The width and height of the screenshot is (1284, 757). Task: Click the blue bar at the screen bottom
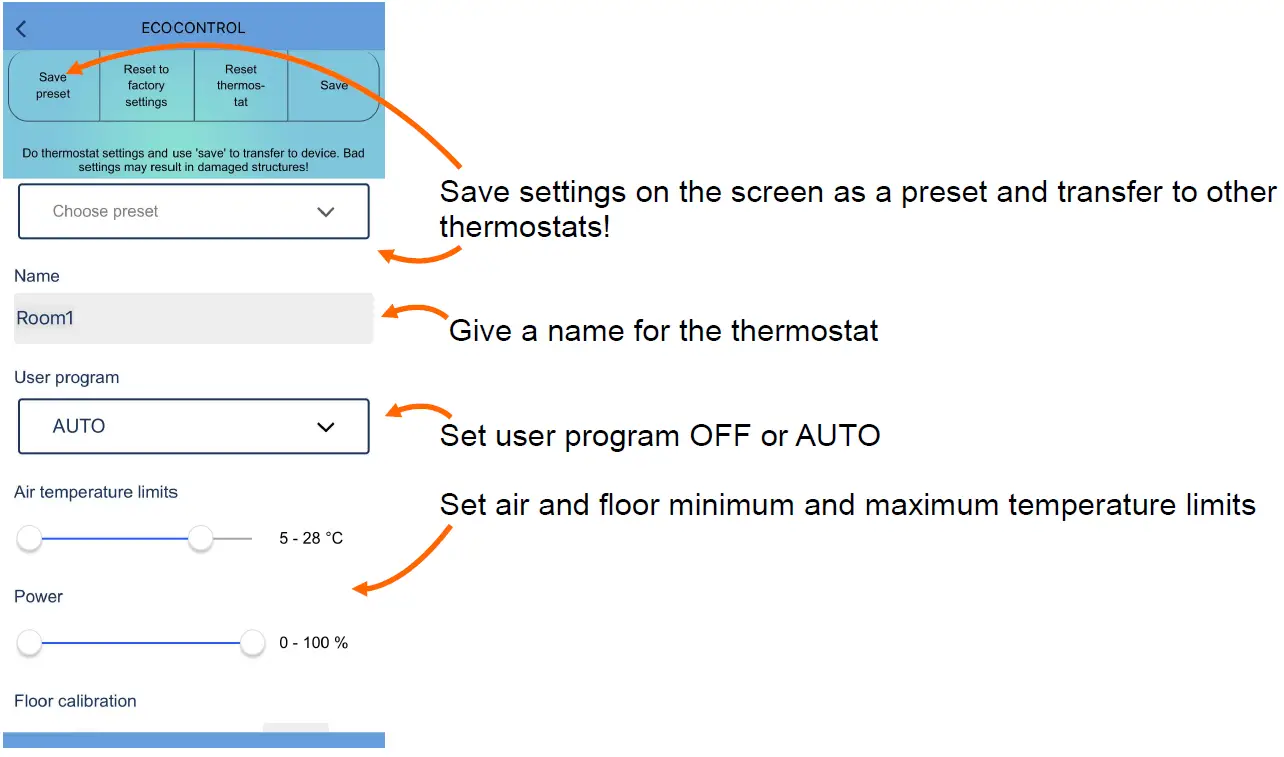(x=193, y=739)
